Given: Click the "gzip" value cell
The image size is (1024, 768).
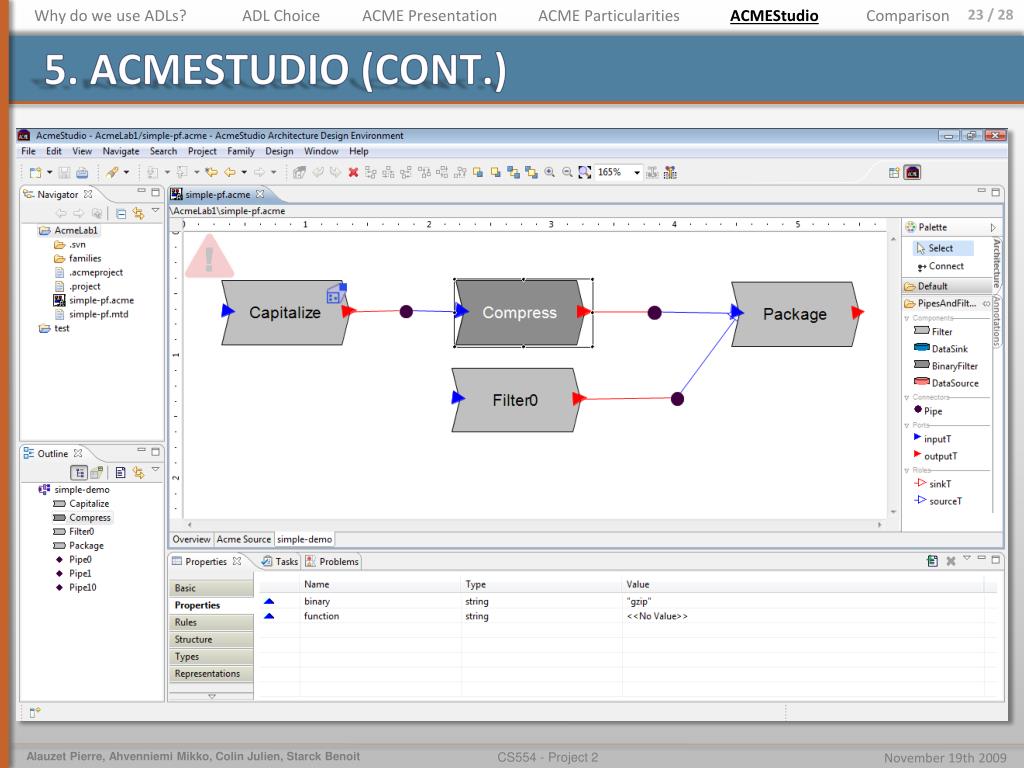Looking at the screenshot, I should pyautogui.click(x=639, y=601).
